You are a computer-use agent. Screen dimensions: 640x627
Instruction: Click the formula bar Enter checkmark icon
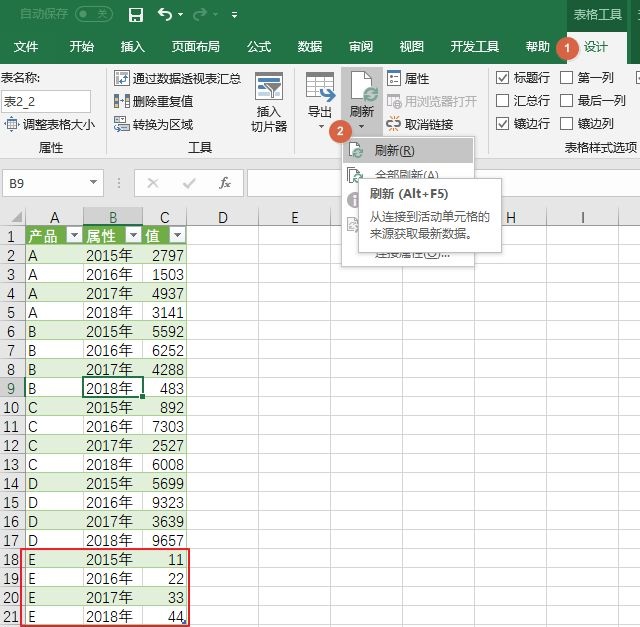click(189, 183)
